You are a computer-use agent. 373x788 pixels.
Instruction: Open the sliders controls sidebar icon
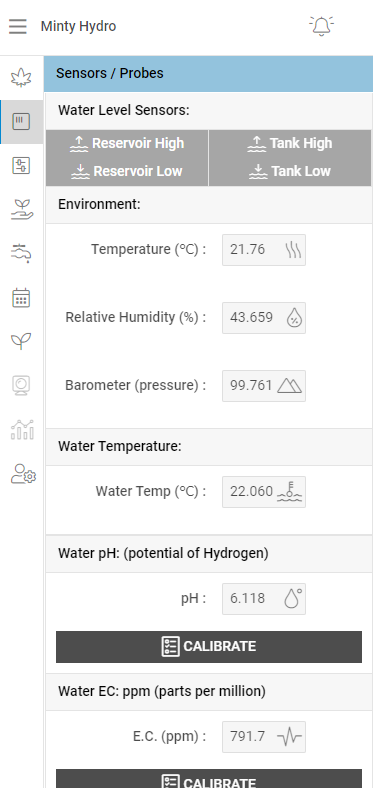point(21,165)
